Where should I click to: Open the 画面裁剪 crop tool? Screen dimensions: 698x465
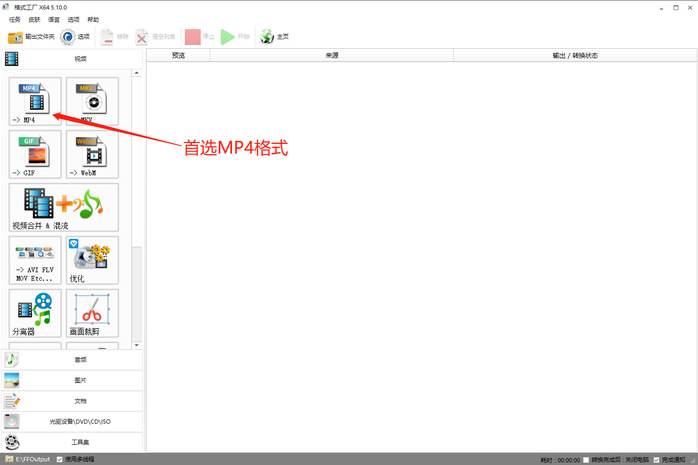click(x=92, y=313)
